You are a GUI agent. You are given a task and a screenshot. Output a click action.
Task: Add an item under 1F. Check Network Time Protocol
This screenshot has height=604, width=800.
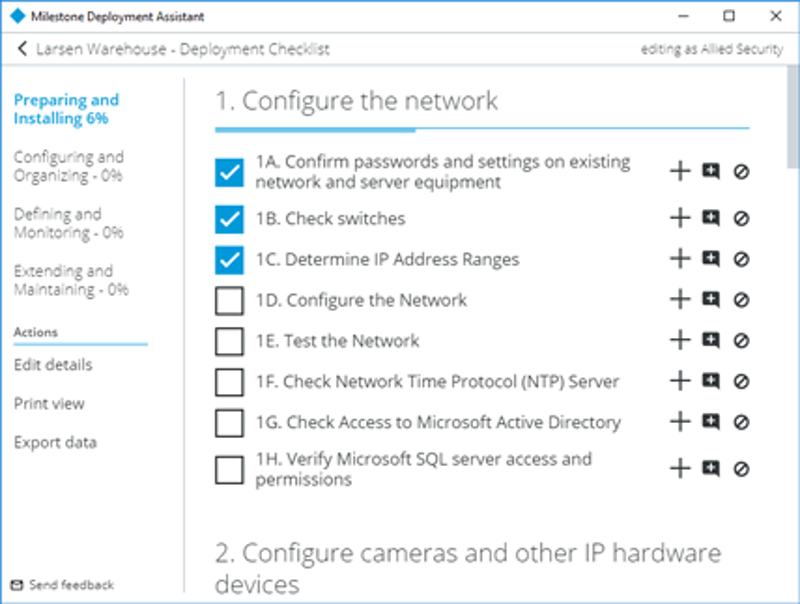point(680,381)
